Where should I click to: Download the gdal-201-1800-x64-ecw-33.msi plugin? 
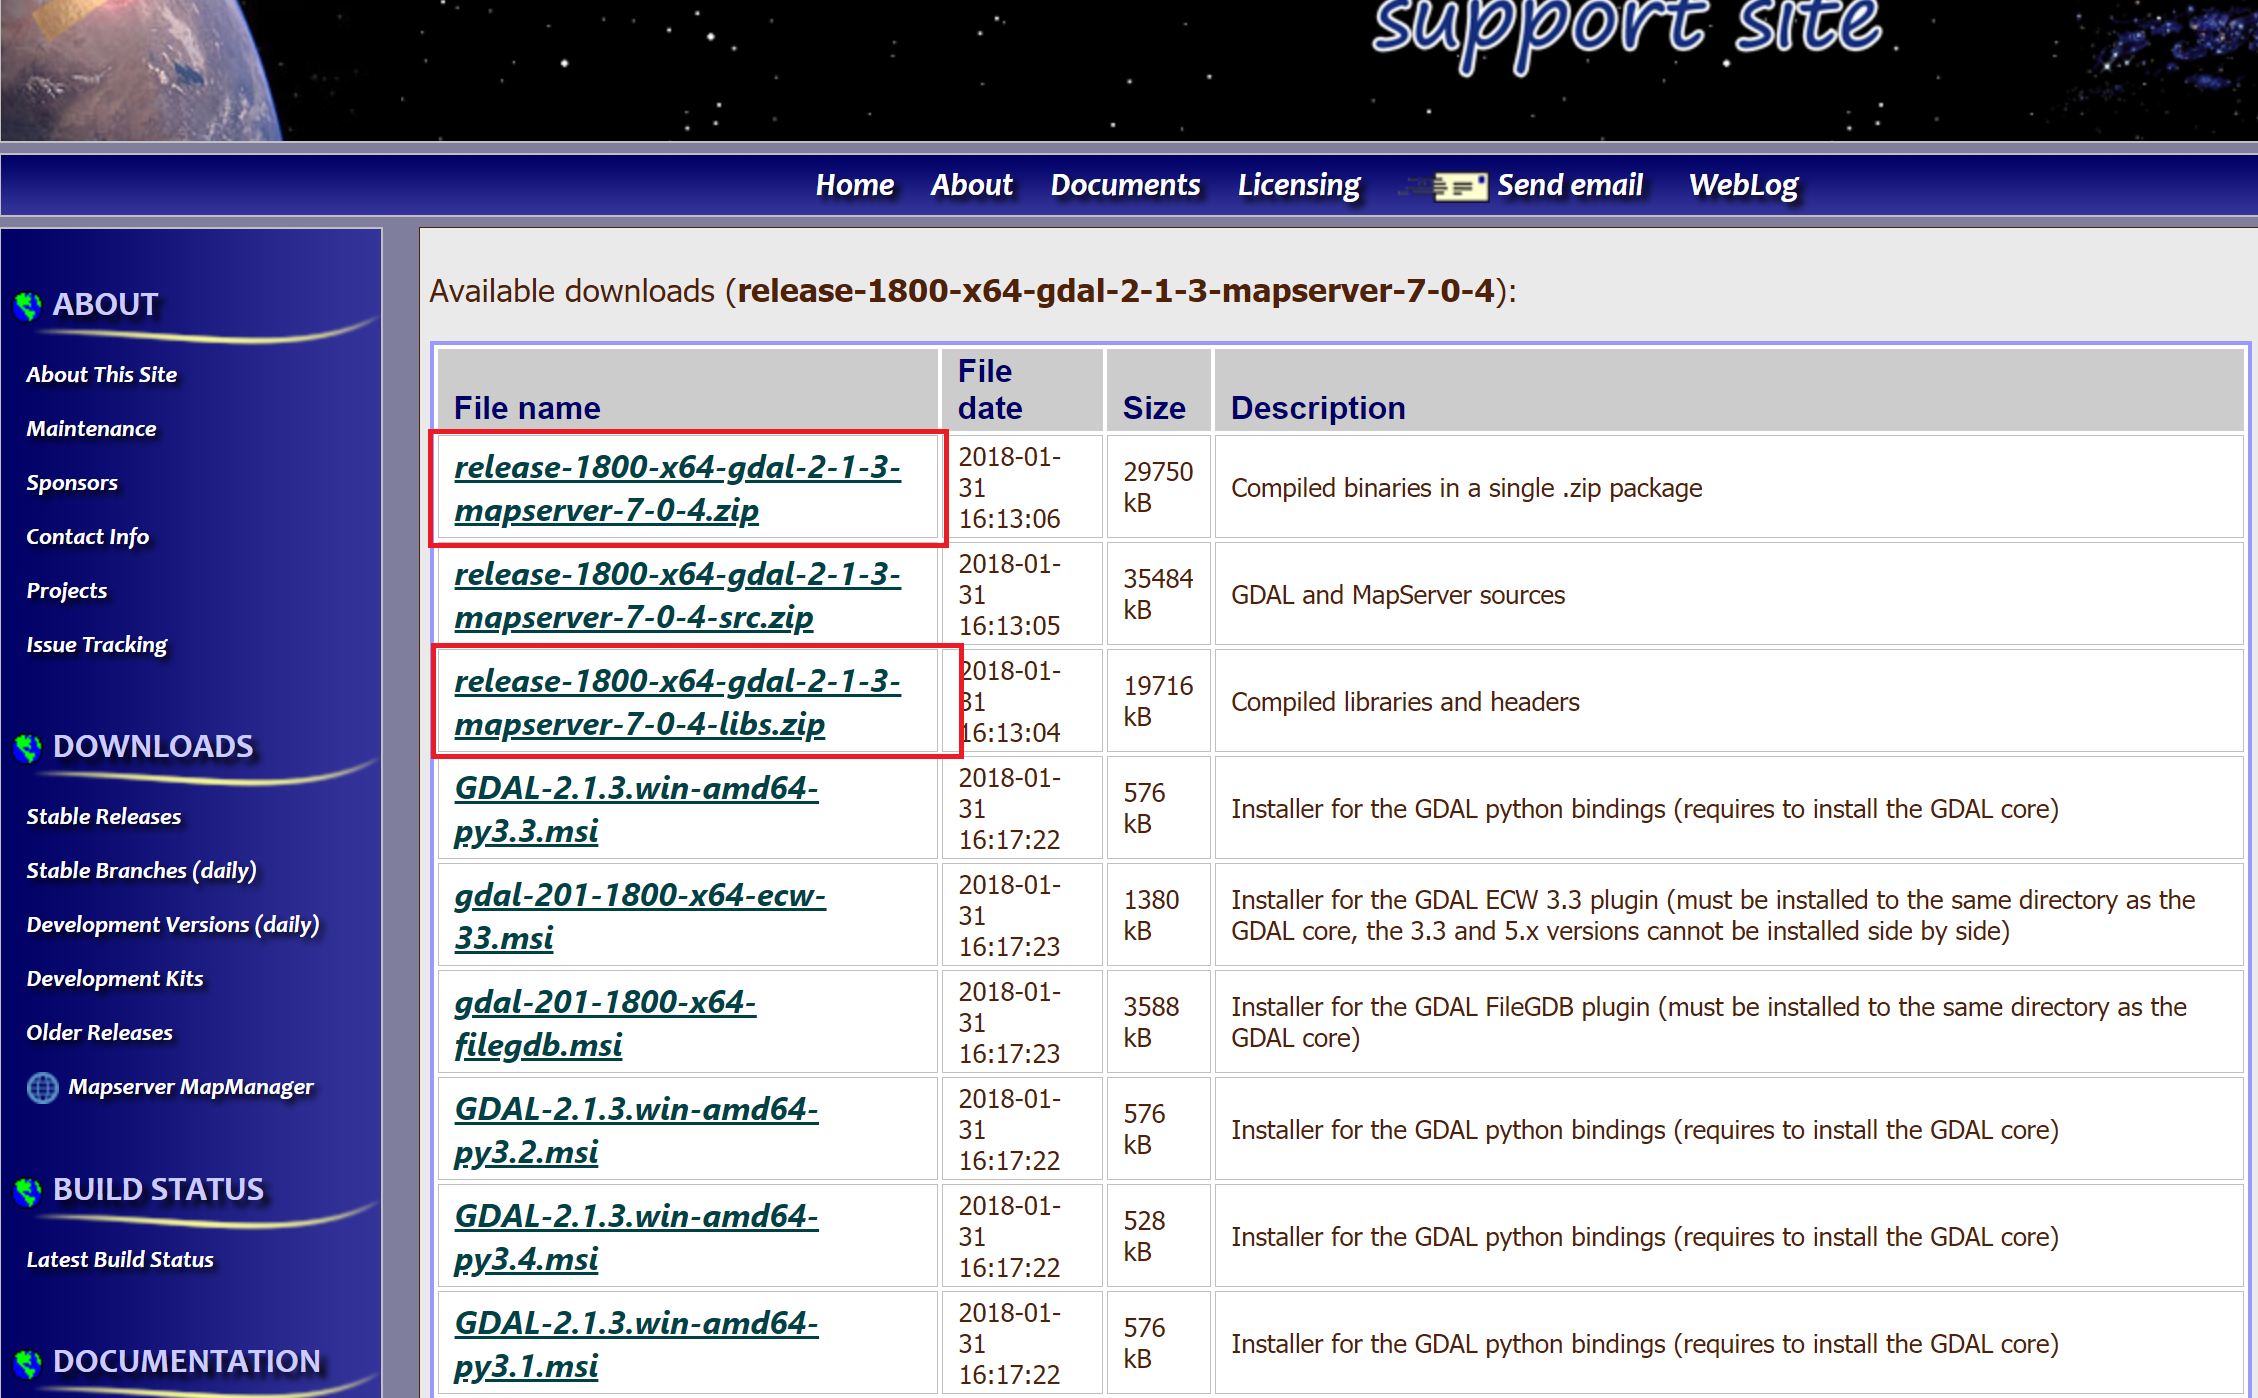(639, 916)
